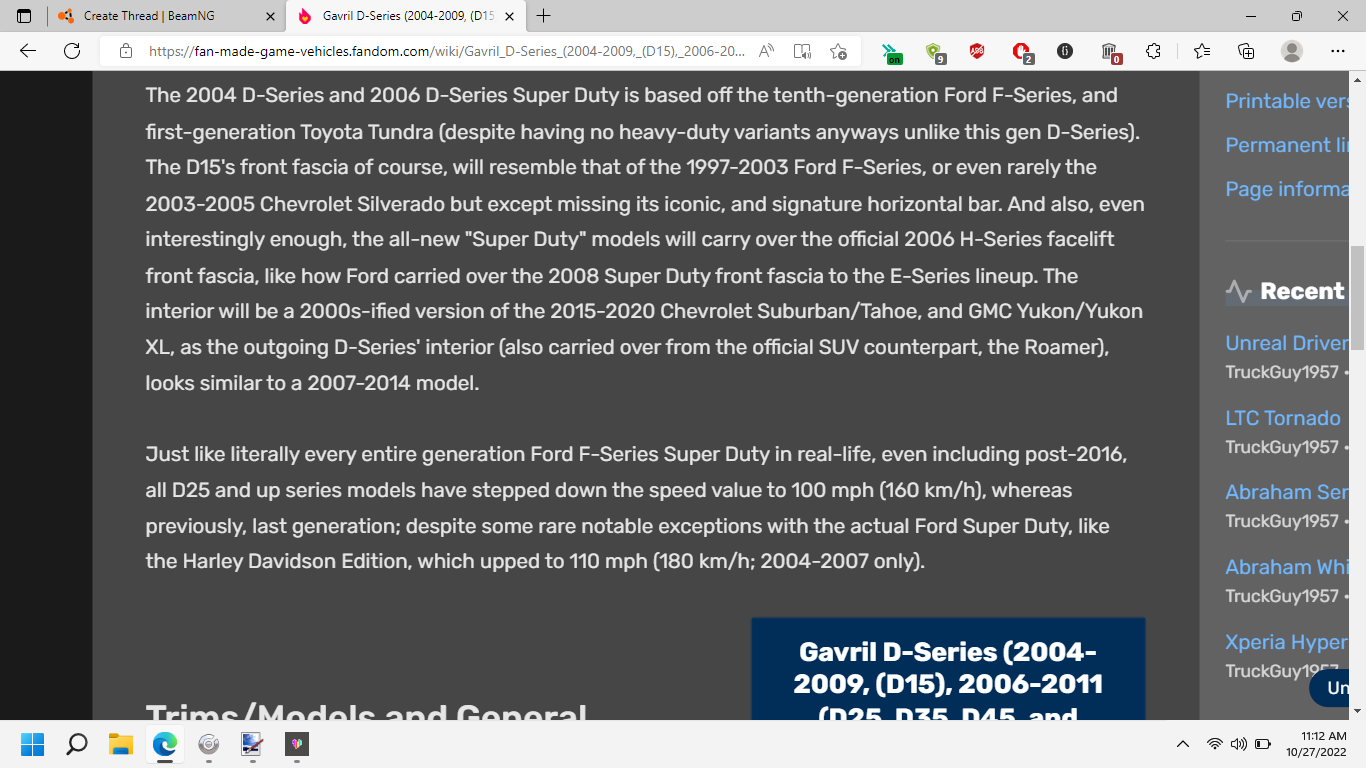The image size is (1366, 768).
Task: Open silver swirl app in taskbar
Action: (x=209, y=744)
